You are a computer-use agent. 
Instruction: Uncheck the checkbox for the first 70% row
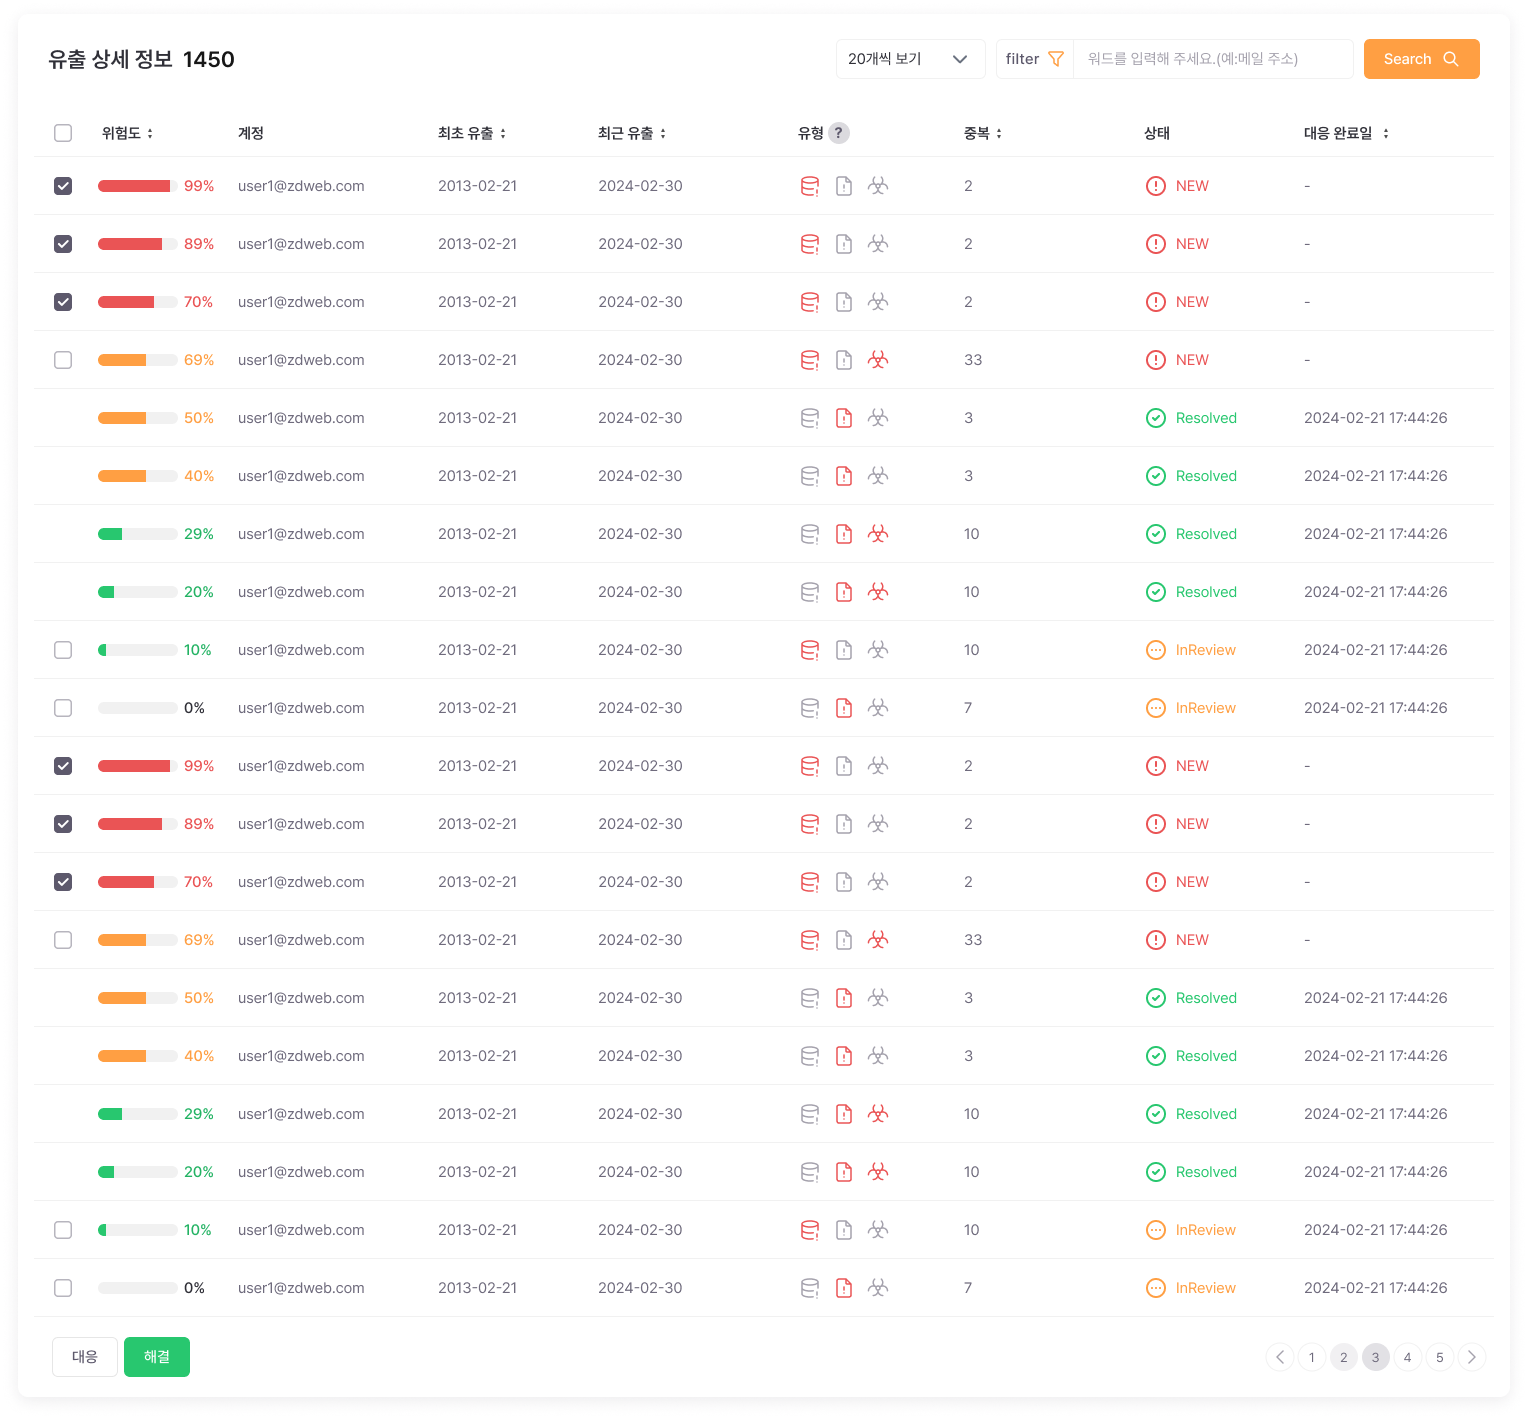click(63, 302)
